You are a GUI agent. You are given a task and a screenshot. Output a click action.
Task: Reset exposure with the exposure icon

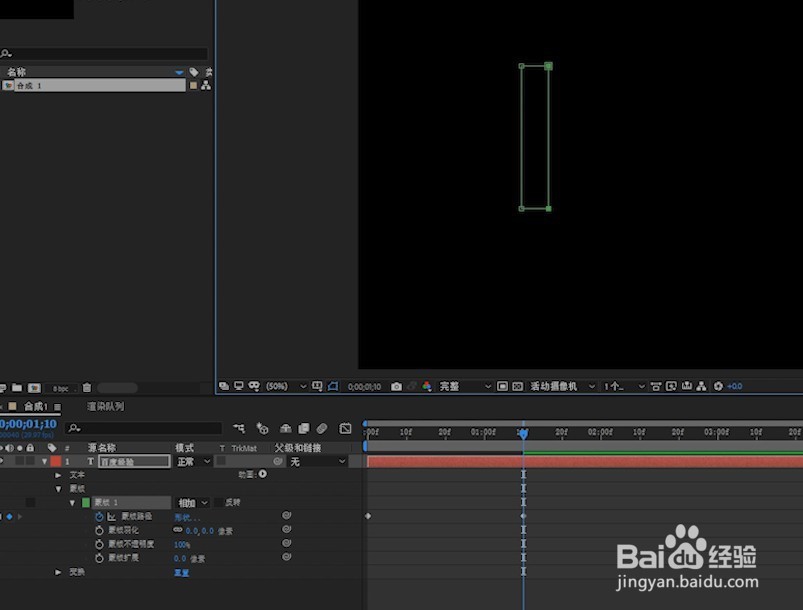tap(718, 386)
